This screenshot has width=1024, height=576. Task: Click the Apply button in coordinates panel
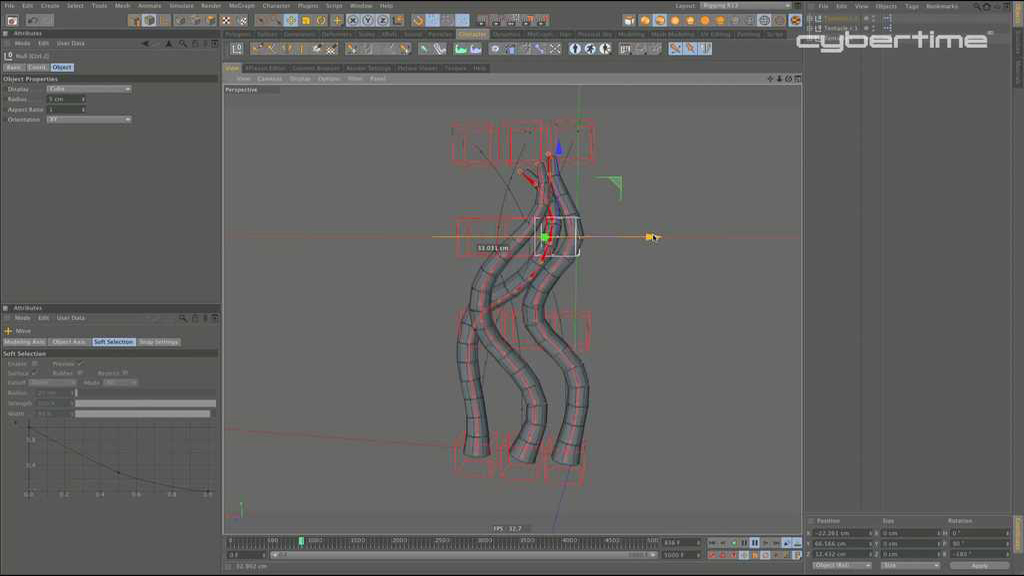click(x=979, y=565)
